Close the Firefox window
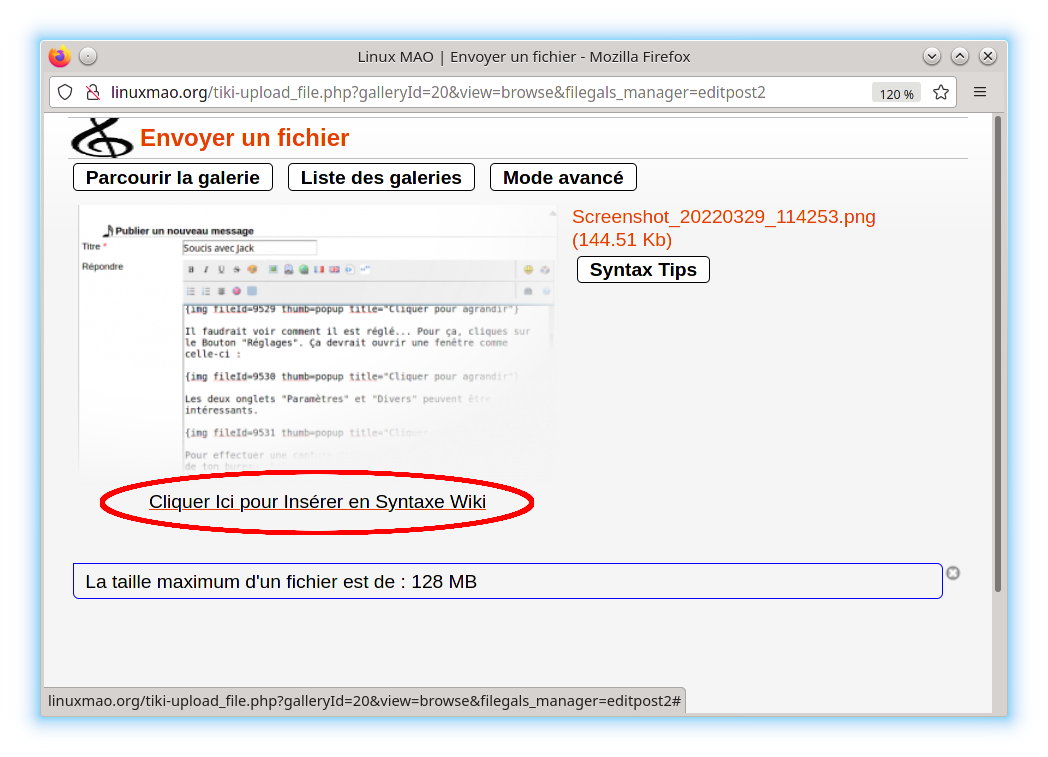 tap(988, 56)
